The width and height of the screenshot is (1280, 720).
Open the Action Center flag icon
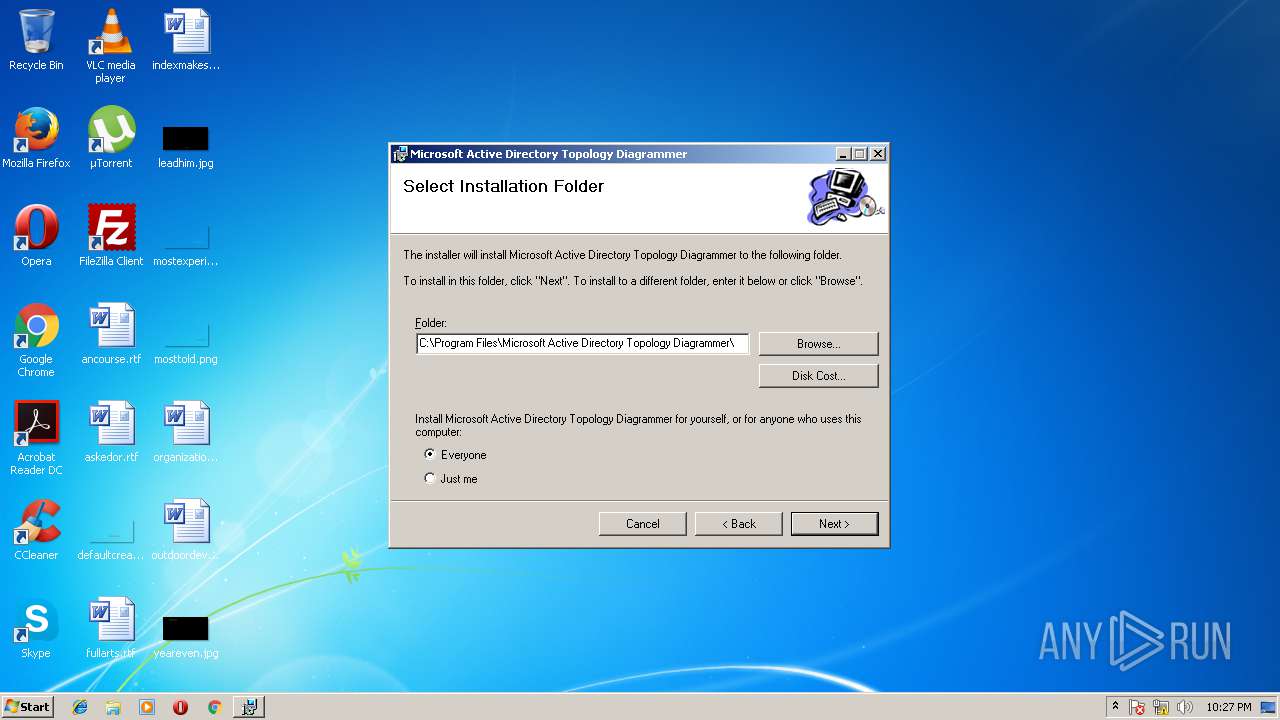1137,707
